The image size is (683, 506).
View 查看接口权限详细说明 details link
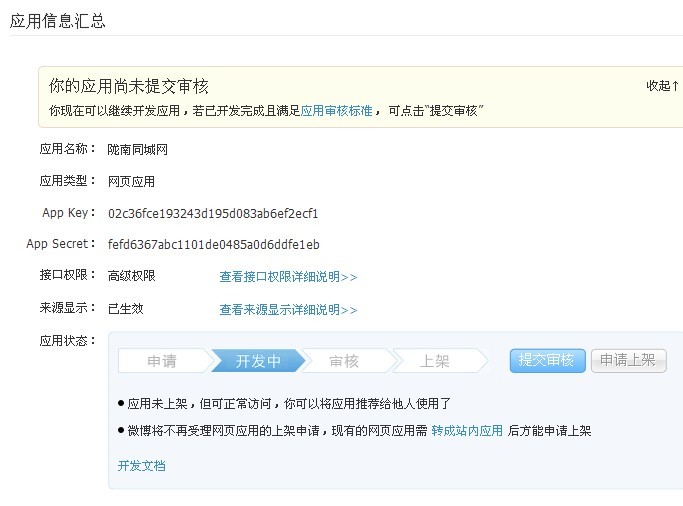288,277
